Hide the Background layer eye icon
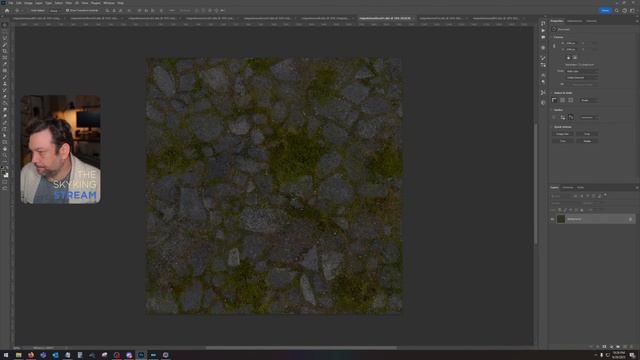640x360 pixels. pos(552,219)
